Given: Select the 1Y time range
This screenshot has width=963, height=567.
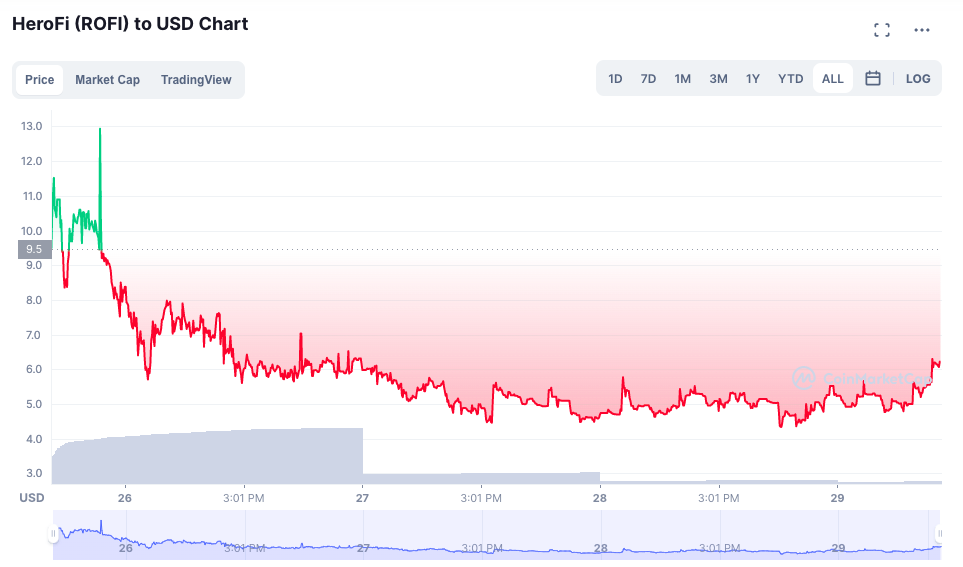Looking at the screenshot, I should (752, 79).
